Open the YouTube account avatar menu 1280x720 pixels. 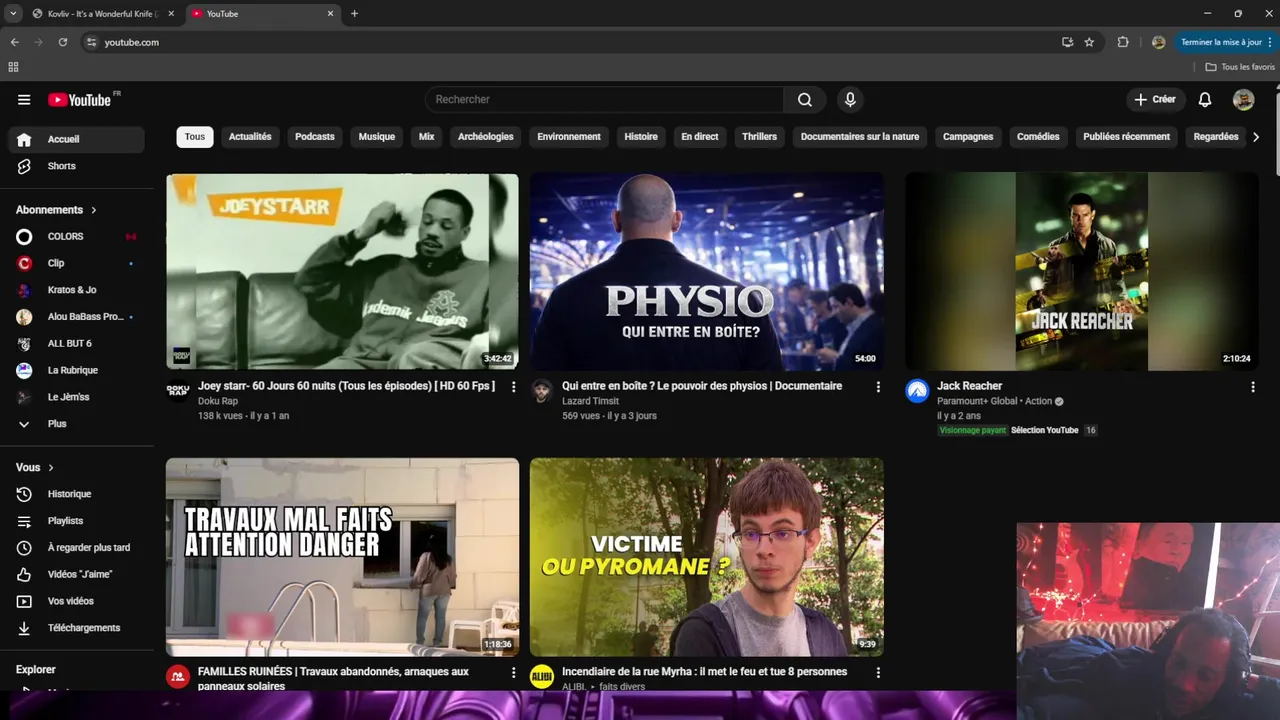click(x=1243, y=100)
